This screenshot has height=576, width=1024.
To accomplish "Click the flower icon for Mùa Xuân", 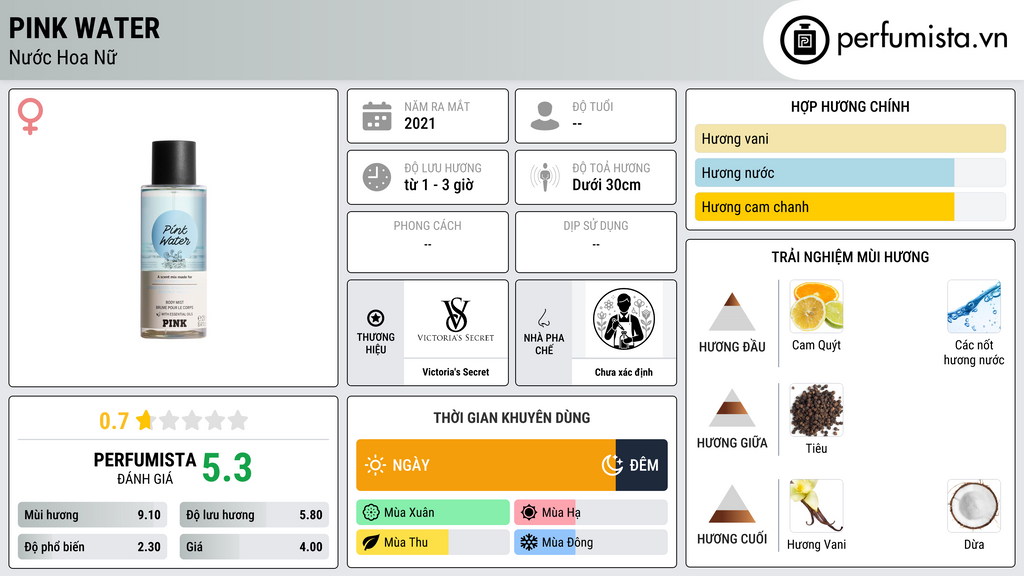I will point(371,513).
